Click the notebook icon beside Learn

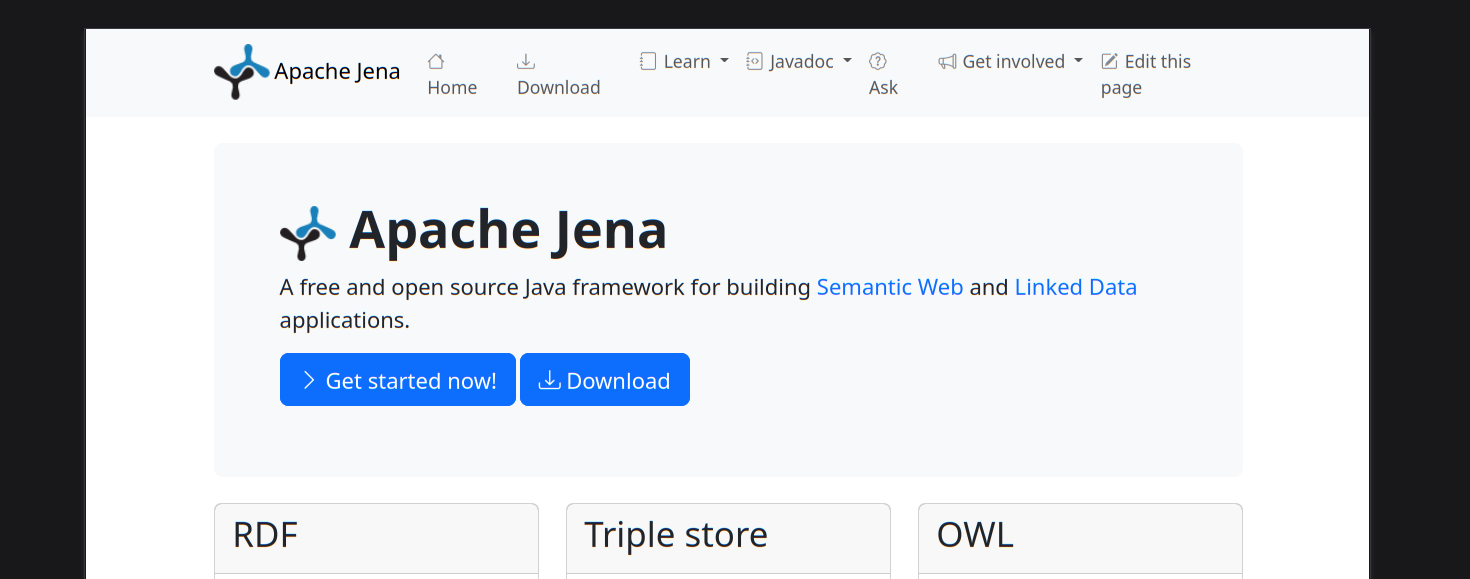click(x=648, y=61)
